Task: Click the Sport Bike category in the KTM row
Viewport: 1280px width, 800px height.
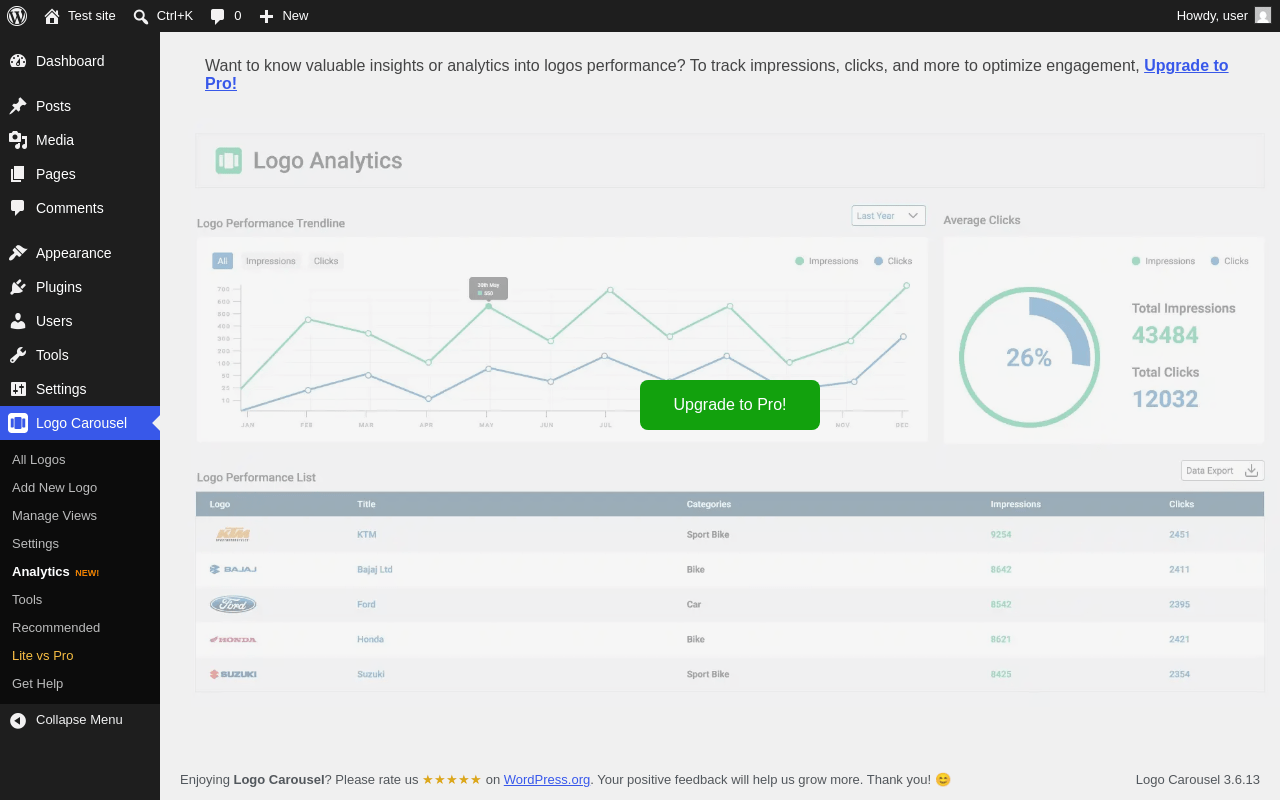Action: pos(708,535)
